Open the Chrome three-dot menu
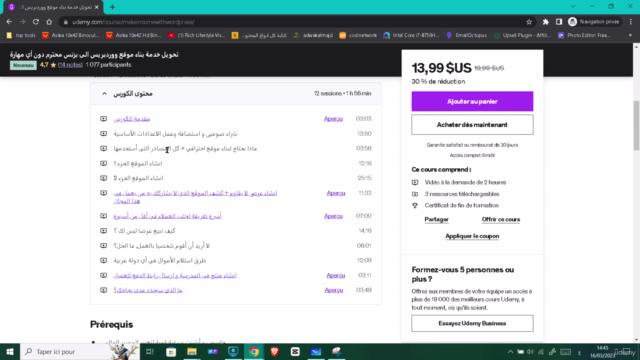 tap(631, 22)
